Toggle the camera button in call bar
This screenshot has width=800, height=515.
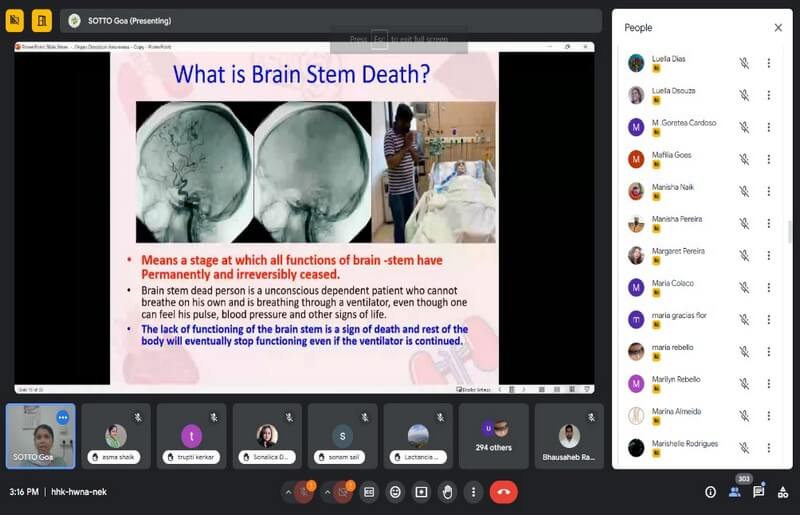[344, 492]
